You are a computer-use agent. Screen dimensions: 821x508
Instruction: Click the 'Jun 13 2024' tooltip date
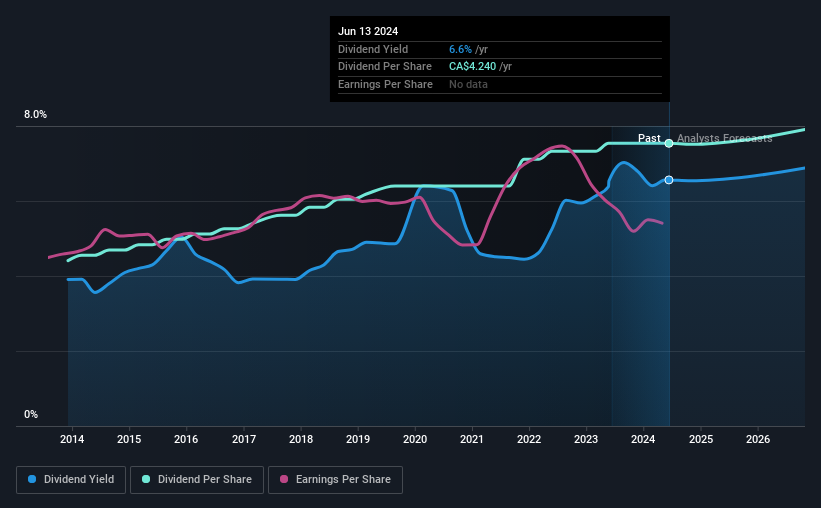[368, 31]
